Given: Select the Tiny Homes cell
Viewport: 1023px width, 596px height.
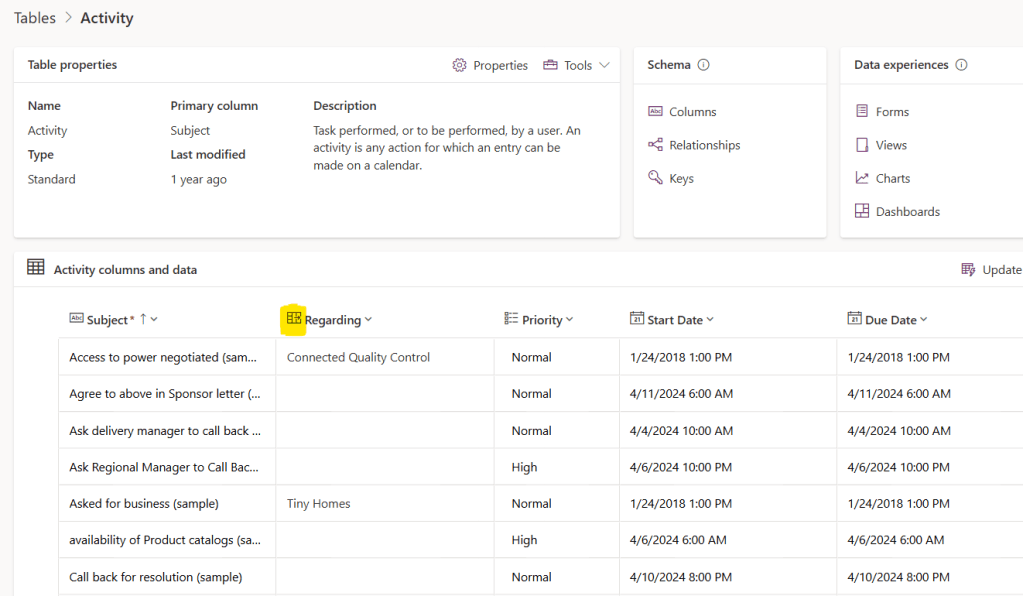Looking at the screenshot, I should pos(318,503).
